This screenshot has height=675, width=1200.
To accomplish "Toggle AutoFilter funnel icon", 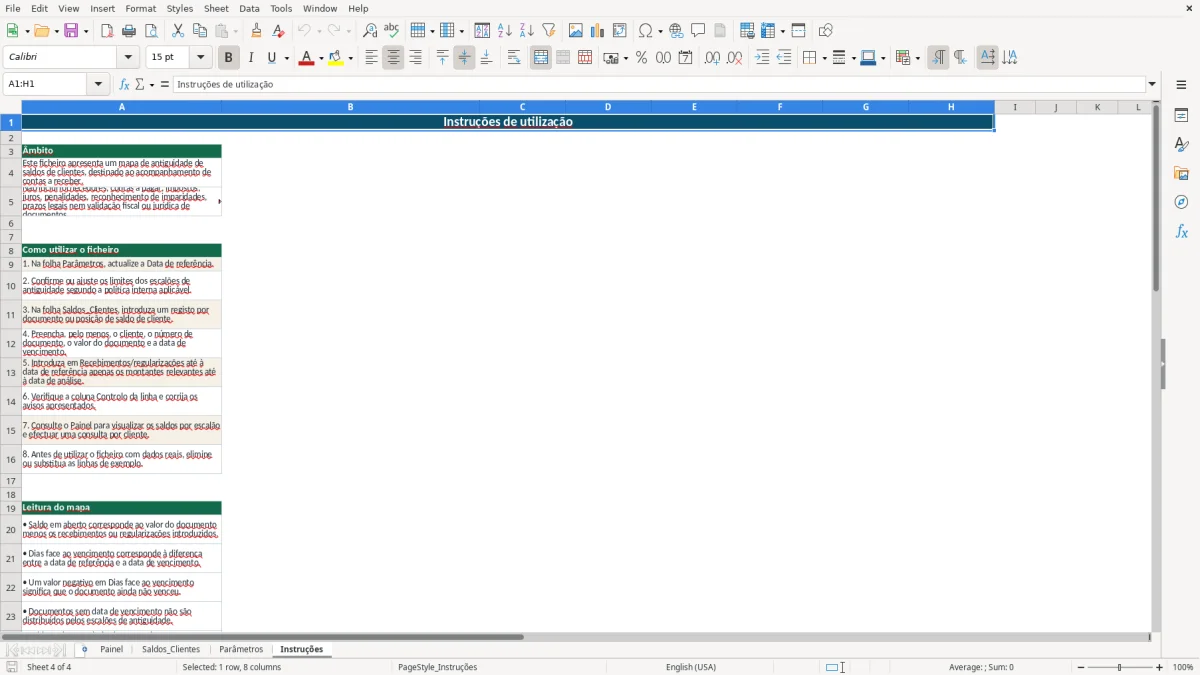I will tap(549, 31).
